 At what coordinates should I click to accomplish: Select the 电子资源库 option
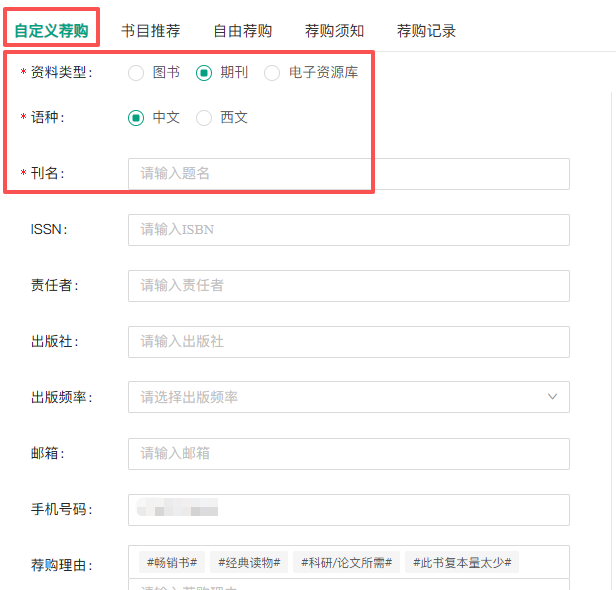272,73
